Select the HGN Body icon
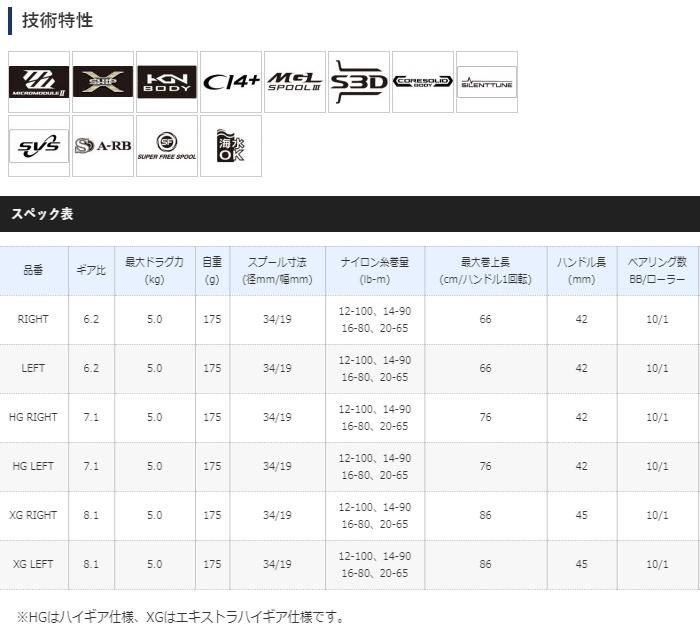This screenshot has height=629, width=700. (x=167, y=82)
